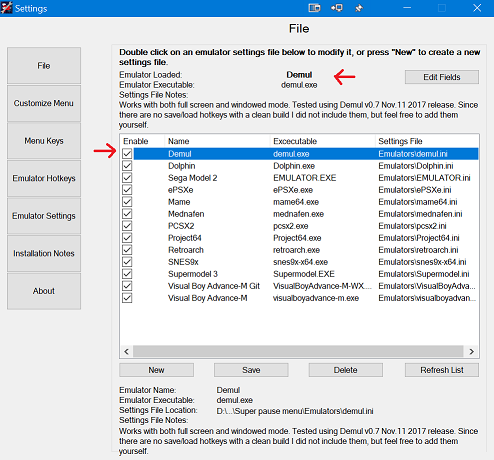Select the Retroarch entry

(186, 250)
